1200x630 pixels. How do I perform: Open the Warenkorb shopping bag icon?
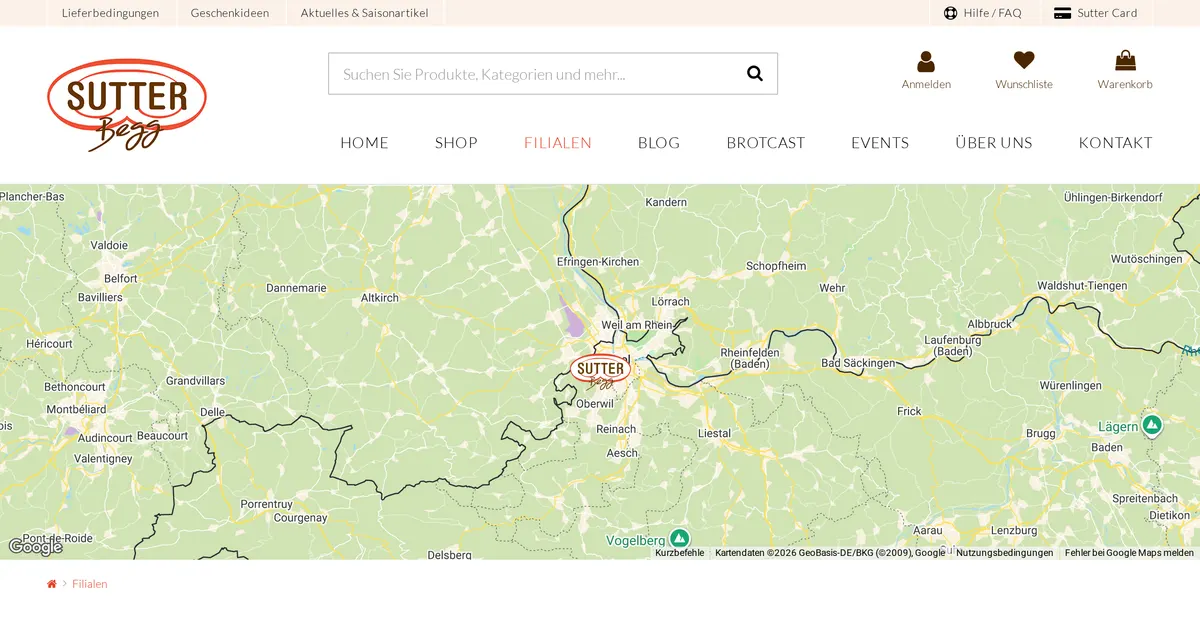coord(1125,60)
